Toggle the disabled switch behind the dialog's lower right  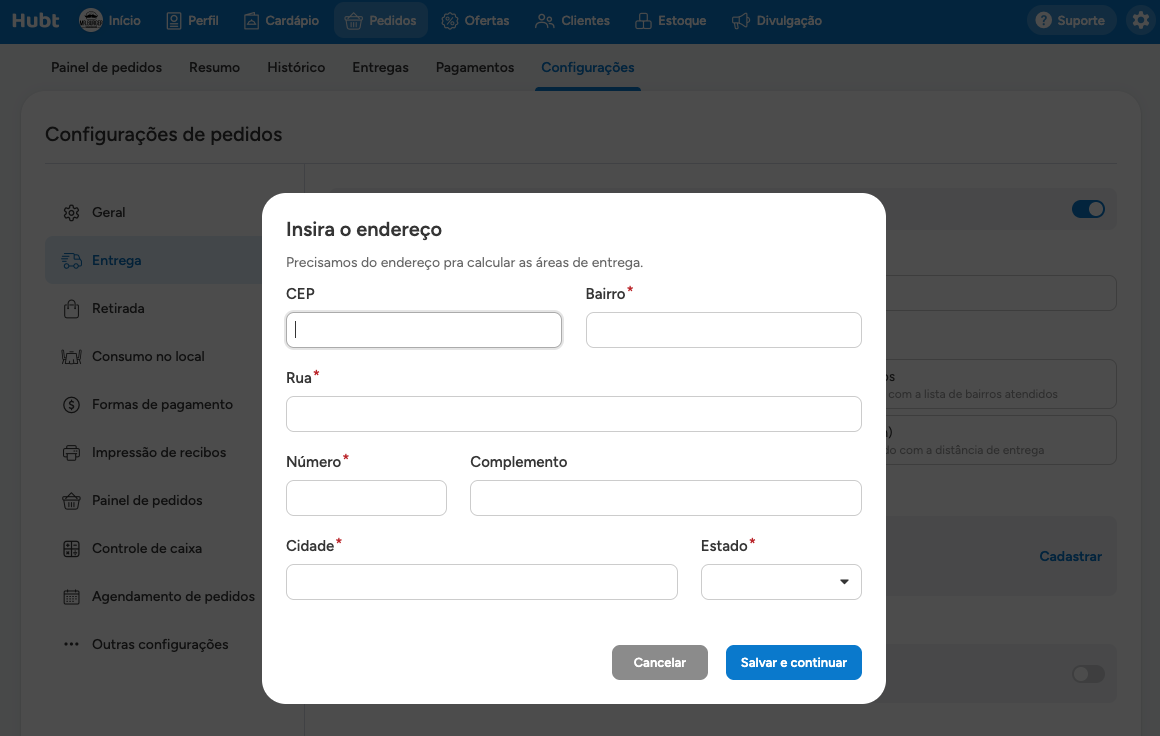coord(1088,674)
